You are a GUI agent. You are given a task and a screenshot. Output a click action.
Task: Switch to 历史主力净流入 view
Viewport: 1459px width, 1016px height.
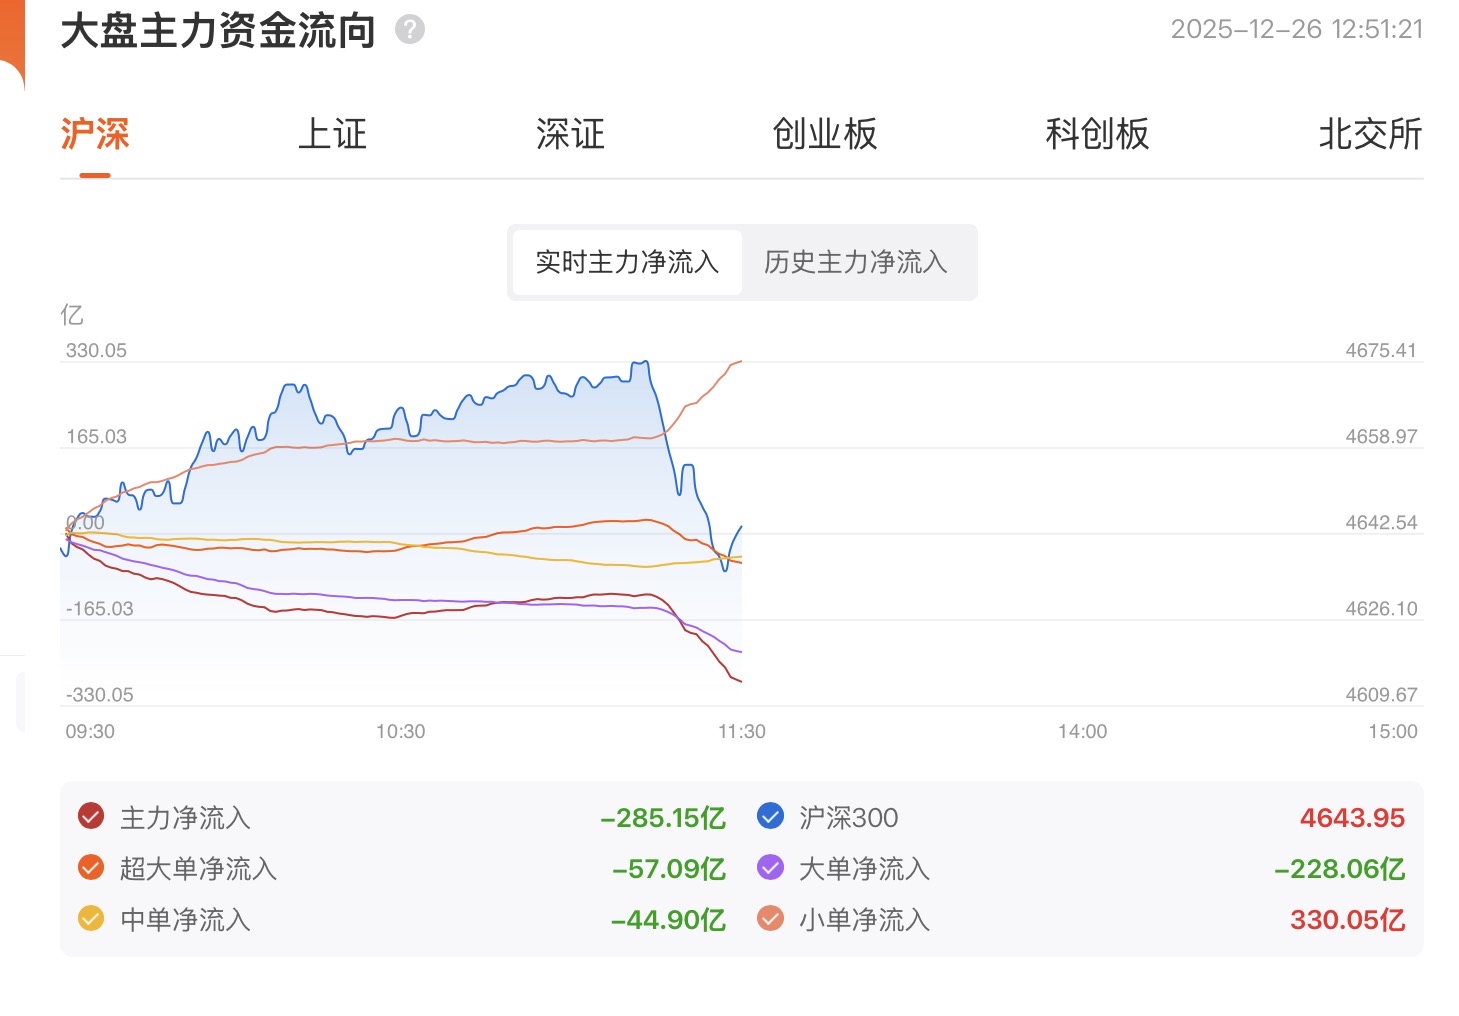[x=855, y=262]
